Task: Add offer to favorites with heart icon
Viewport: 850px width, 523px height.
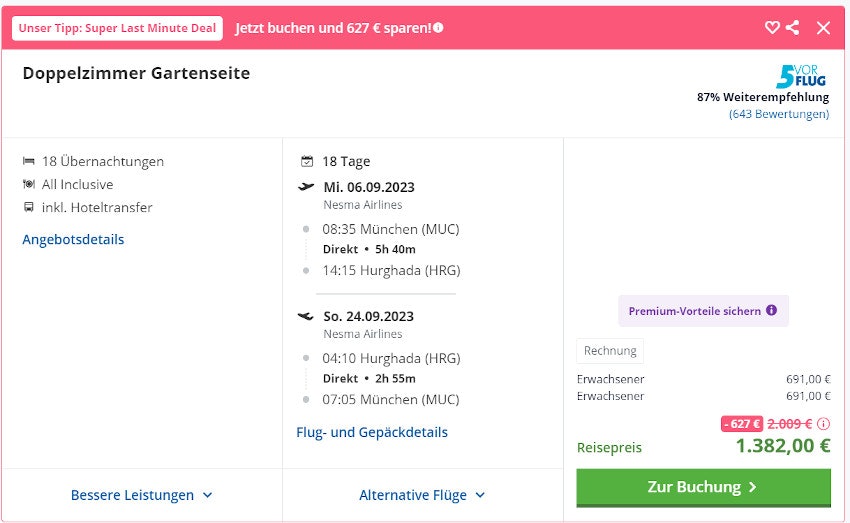Action: tap(772, 28)
